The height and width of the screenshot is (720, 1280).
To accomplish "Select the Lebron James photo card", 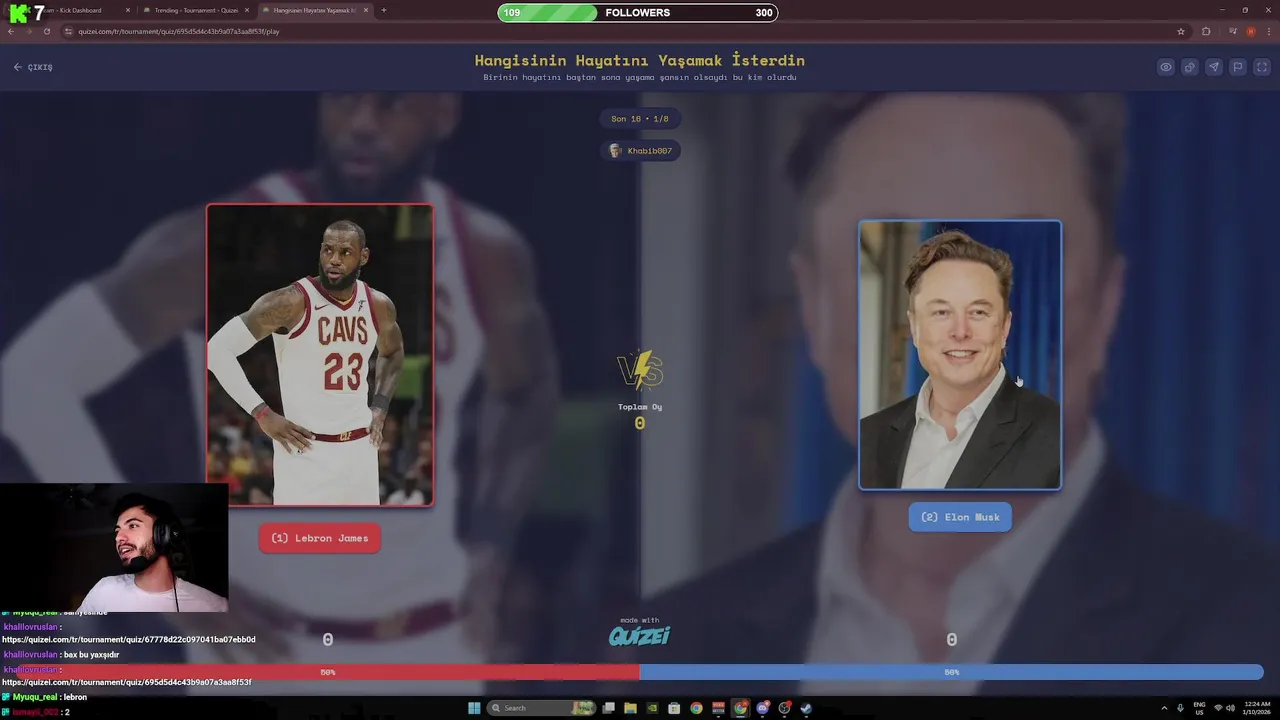I will click(320, 355).
